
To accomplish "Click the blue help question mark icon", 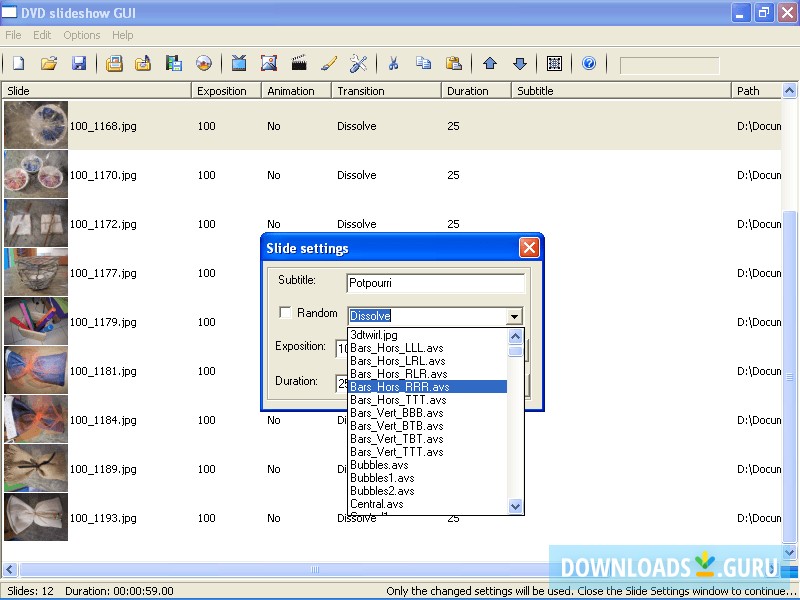I will (x=589, y=64).
